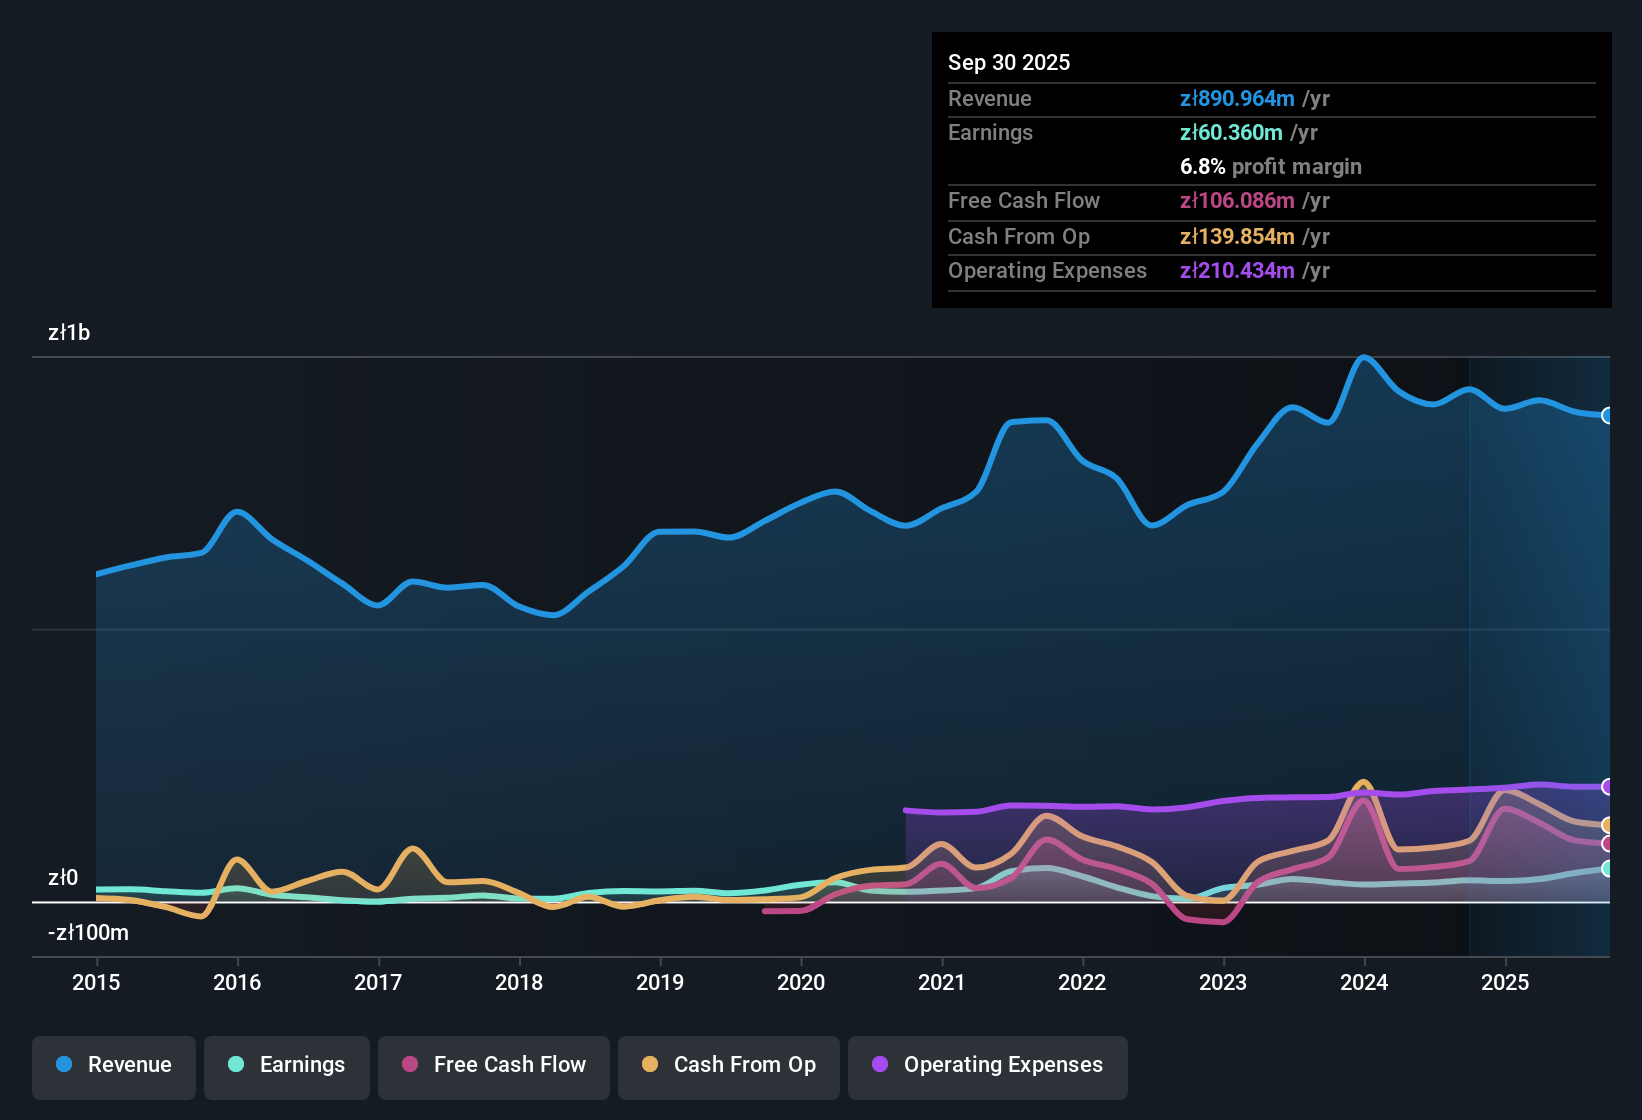Click the orange Cash From Op dot icon

(650, 1065)
